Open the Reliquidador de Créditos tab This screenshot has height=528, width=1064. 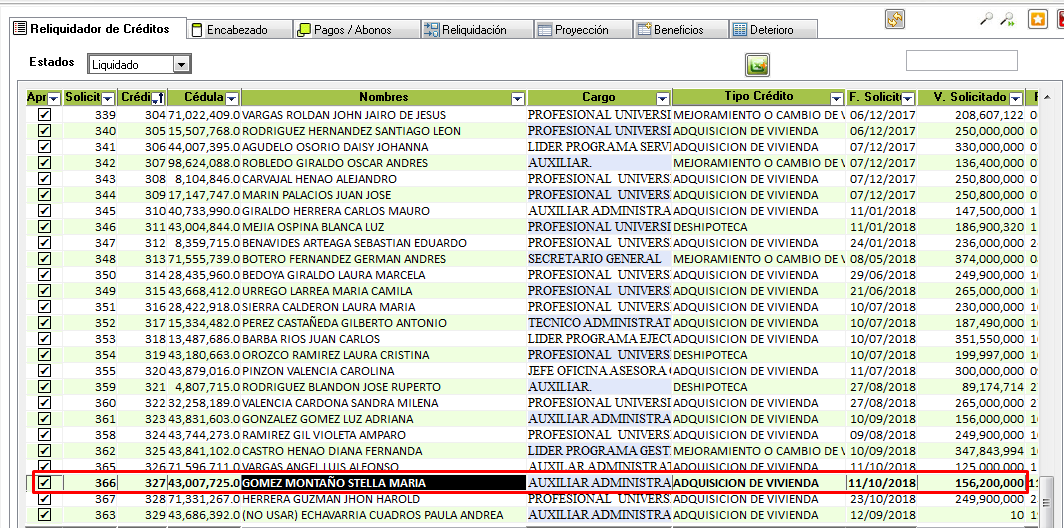click(99, 29)
